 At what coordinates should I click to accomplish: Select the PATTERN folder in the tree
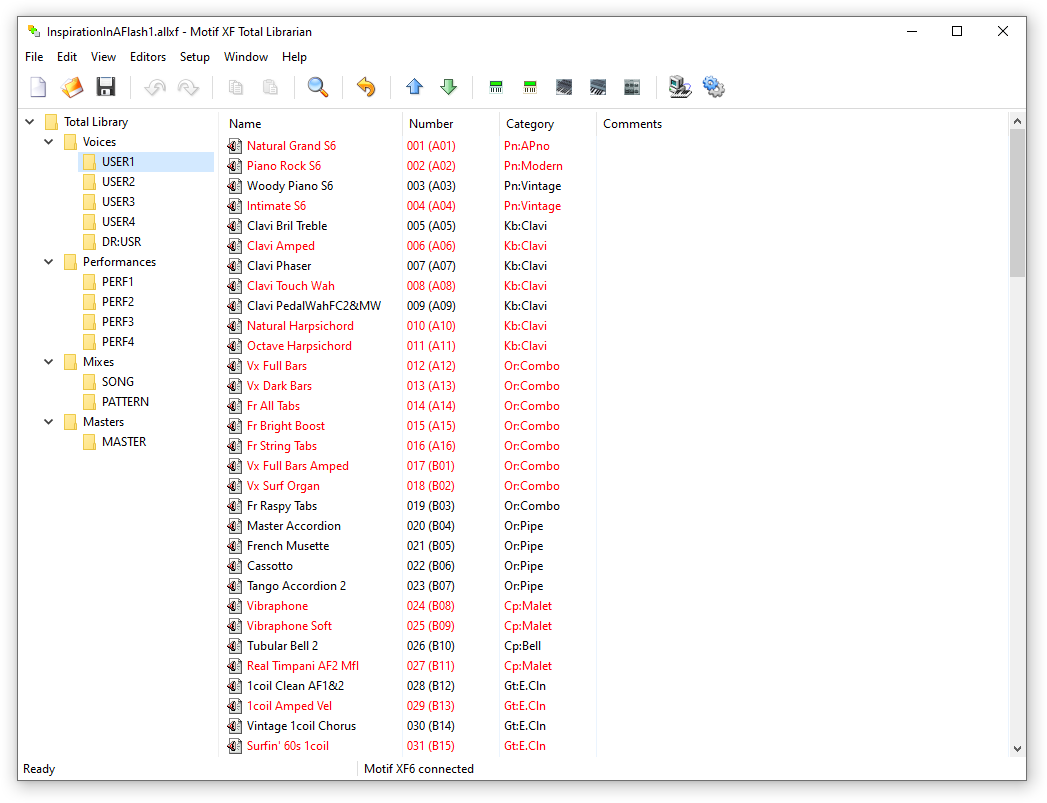pyautogui.click(x=125, y=402)
